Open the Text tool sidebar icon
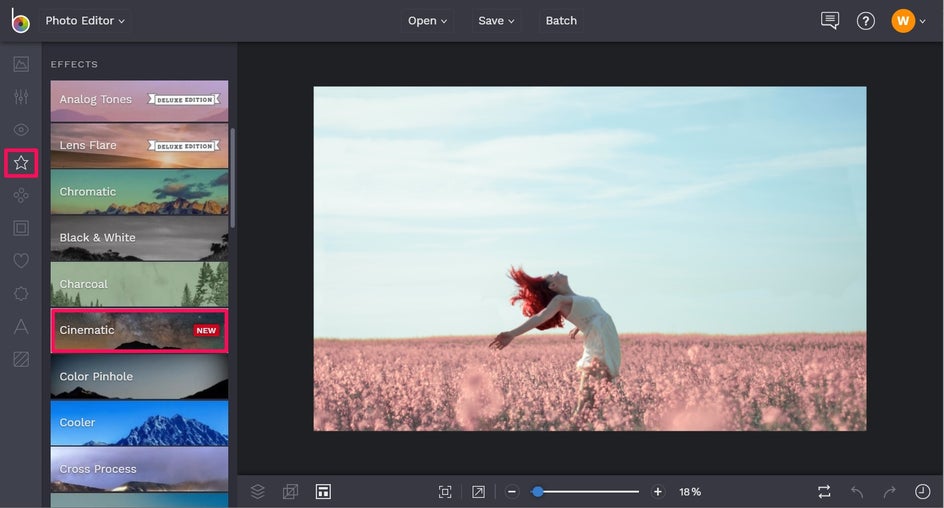 21,326
